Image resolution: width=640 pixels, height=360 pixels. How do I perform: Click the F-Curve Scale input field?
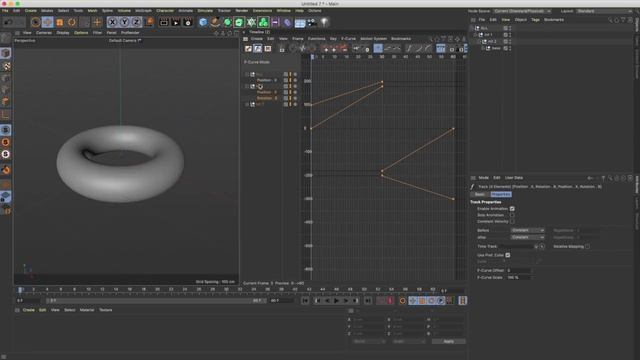tap(518, 278)
